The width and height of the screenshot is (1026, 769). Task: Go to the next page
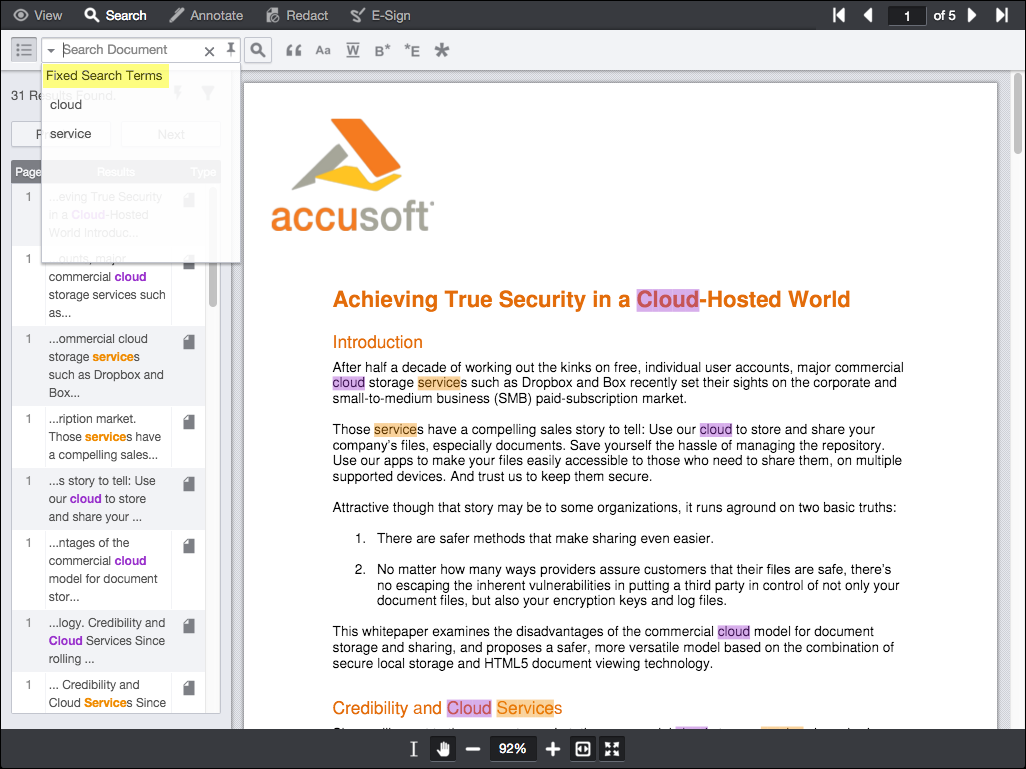[972, 15]
